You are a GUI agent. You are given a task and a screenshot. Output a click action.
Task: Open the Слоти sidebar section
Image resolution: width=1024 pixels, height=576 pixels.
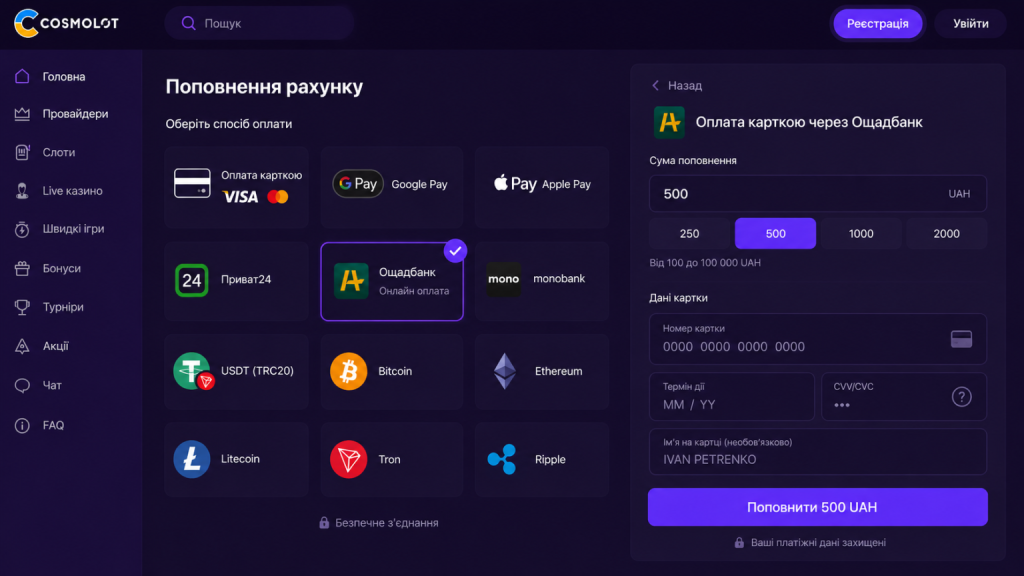coord(59,152)
